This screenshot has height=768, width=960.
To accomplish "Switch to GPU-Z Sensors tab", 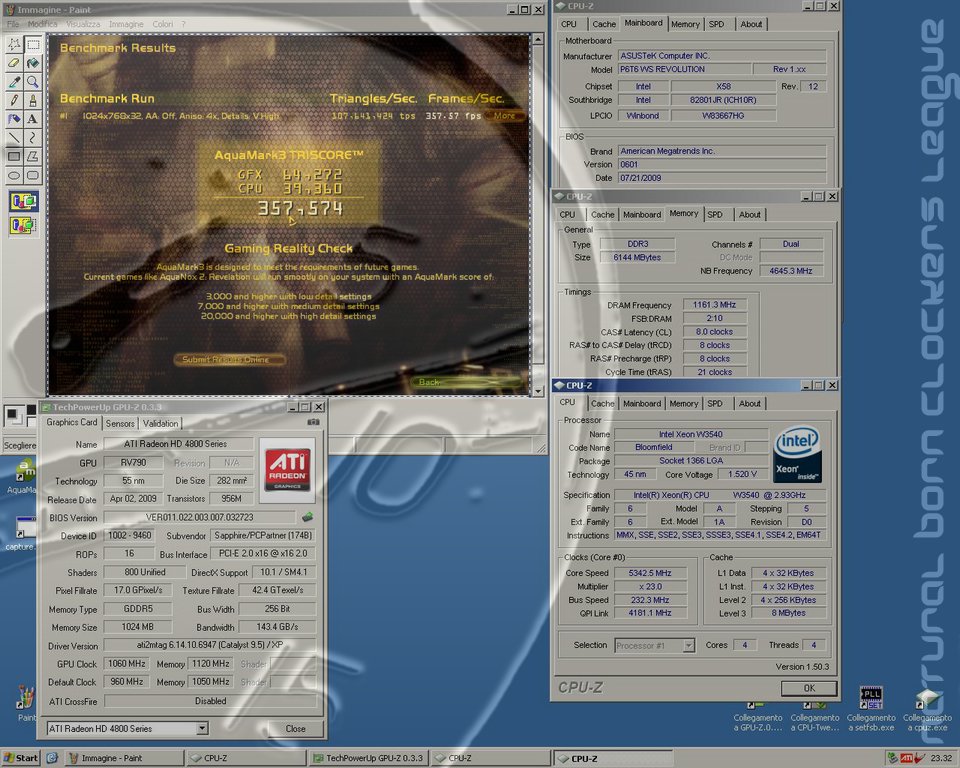I will pyautogui.click(x=120, y=423).
